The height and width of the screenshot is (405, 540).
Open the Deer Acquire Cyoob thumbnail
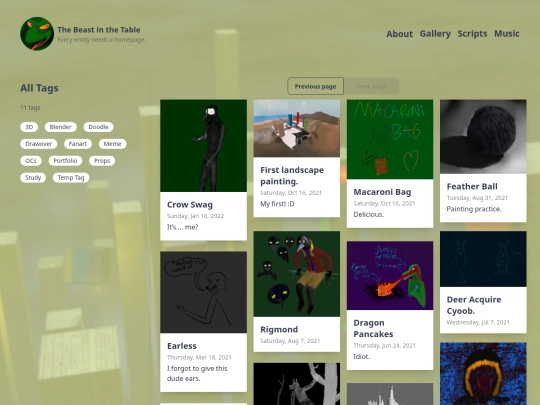pyautogui.click(x=483, y=259)
